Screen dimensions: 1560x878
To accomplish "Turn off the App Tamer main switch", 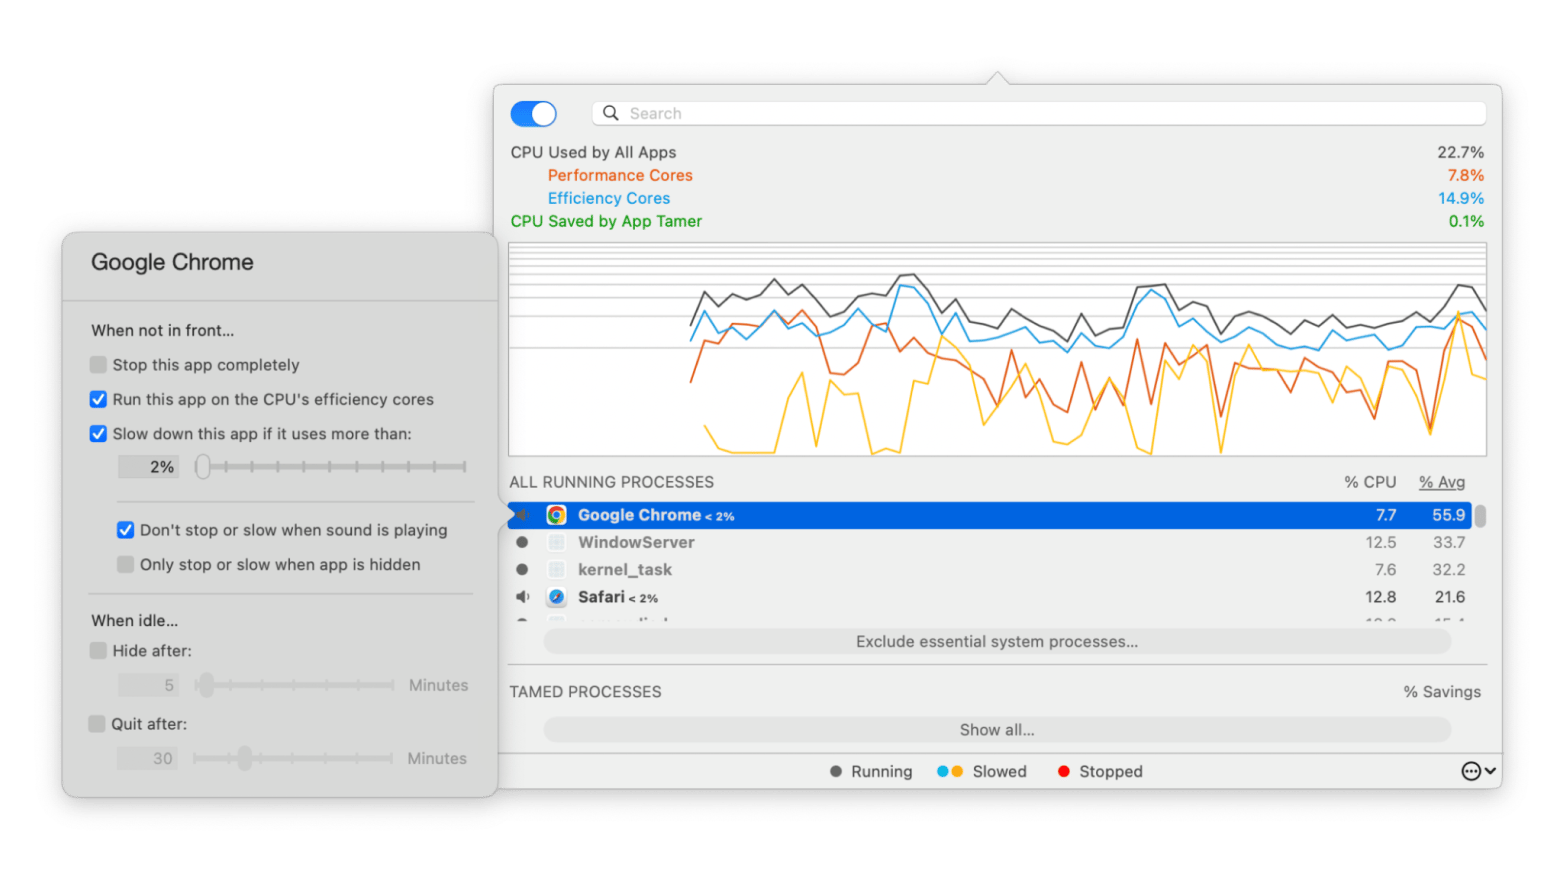I will pyautogui.click(x=533, y=114).
